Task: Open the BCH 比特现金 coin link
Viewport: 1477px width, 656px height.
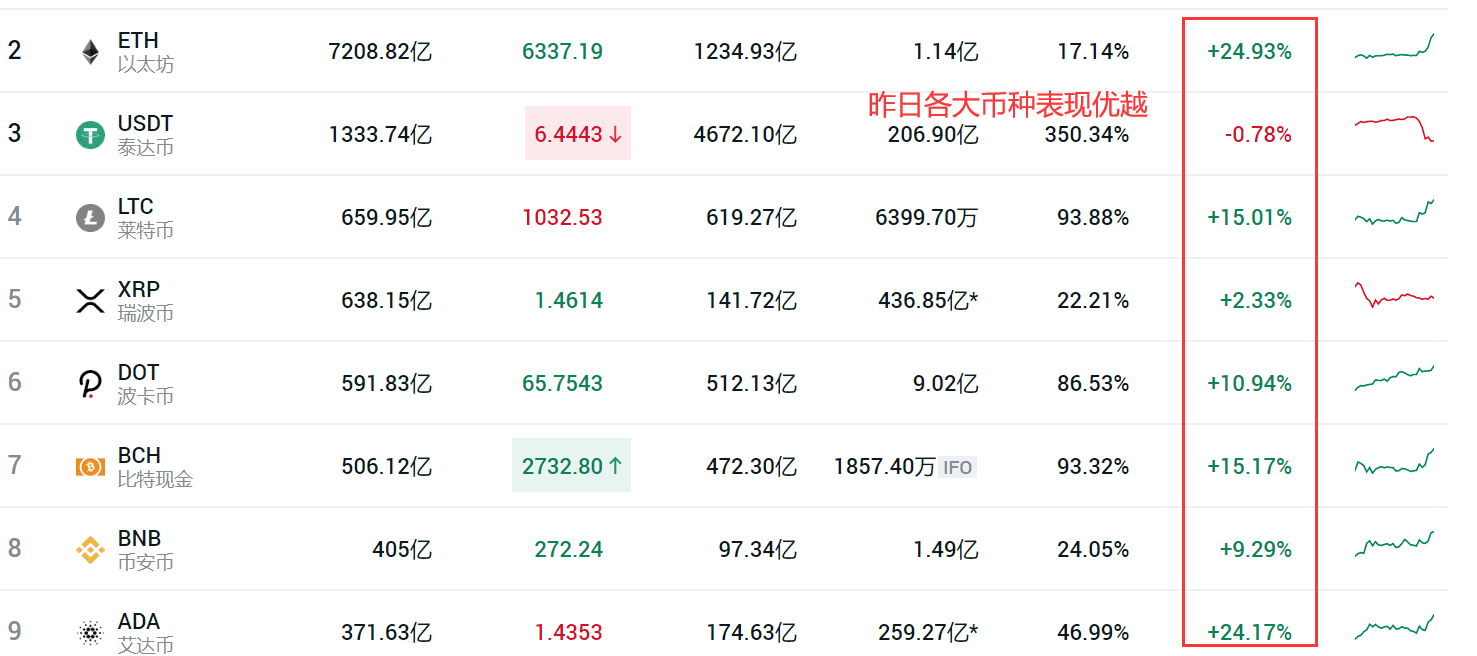Action: click(x=155, y=467)
